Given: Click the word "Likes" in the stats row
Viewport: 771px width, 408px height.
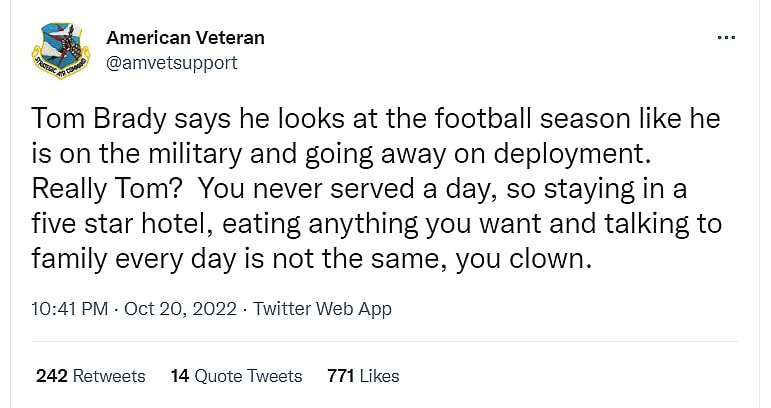Looking at the screenshot, I should coord(380,376).
